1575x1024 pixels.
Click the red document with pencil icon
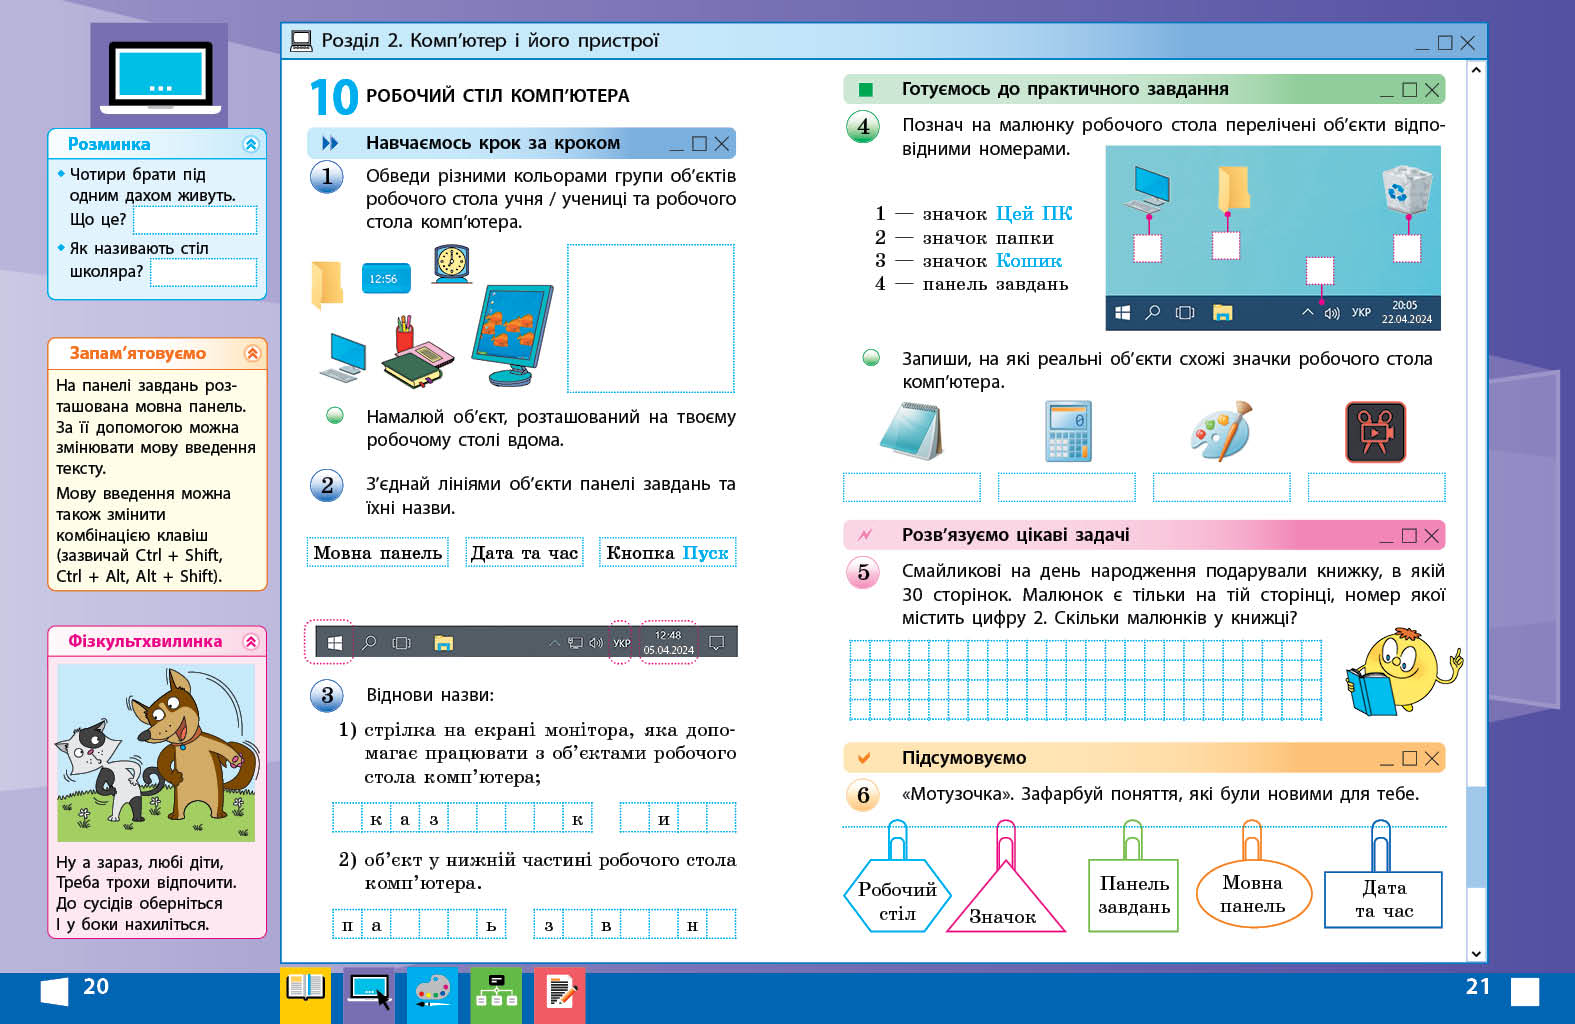[x=559, y=994]
